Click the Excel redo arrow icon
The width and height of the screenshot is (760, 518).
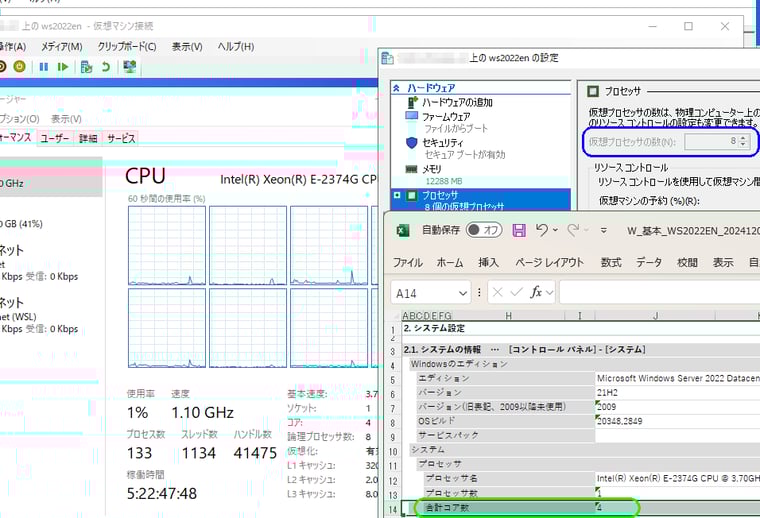point(573,230)
